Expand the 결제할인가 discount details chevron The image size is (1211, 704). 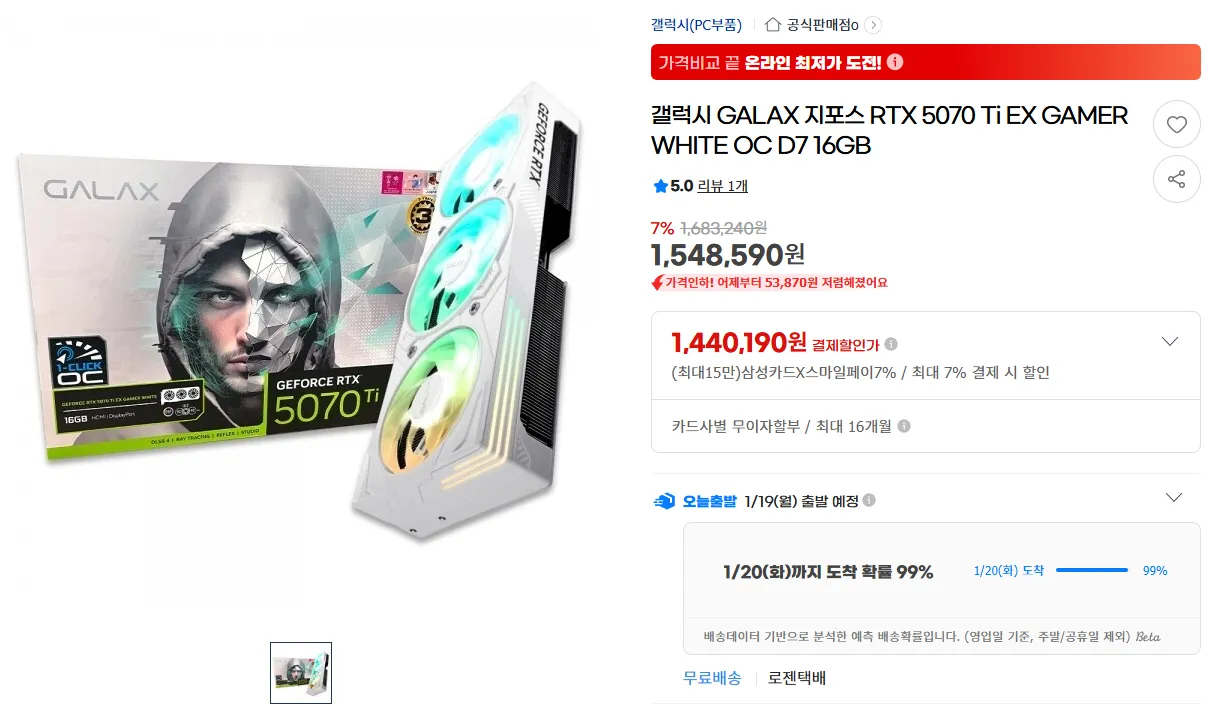tap(1170, 342)
